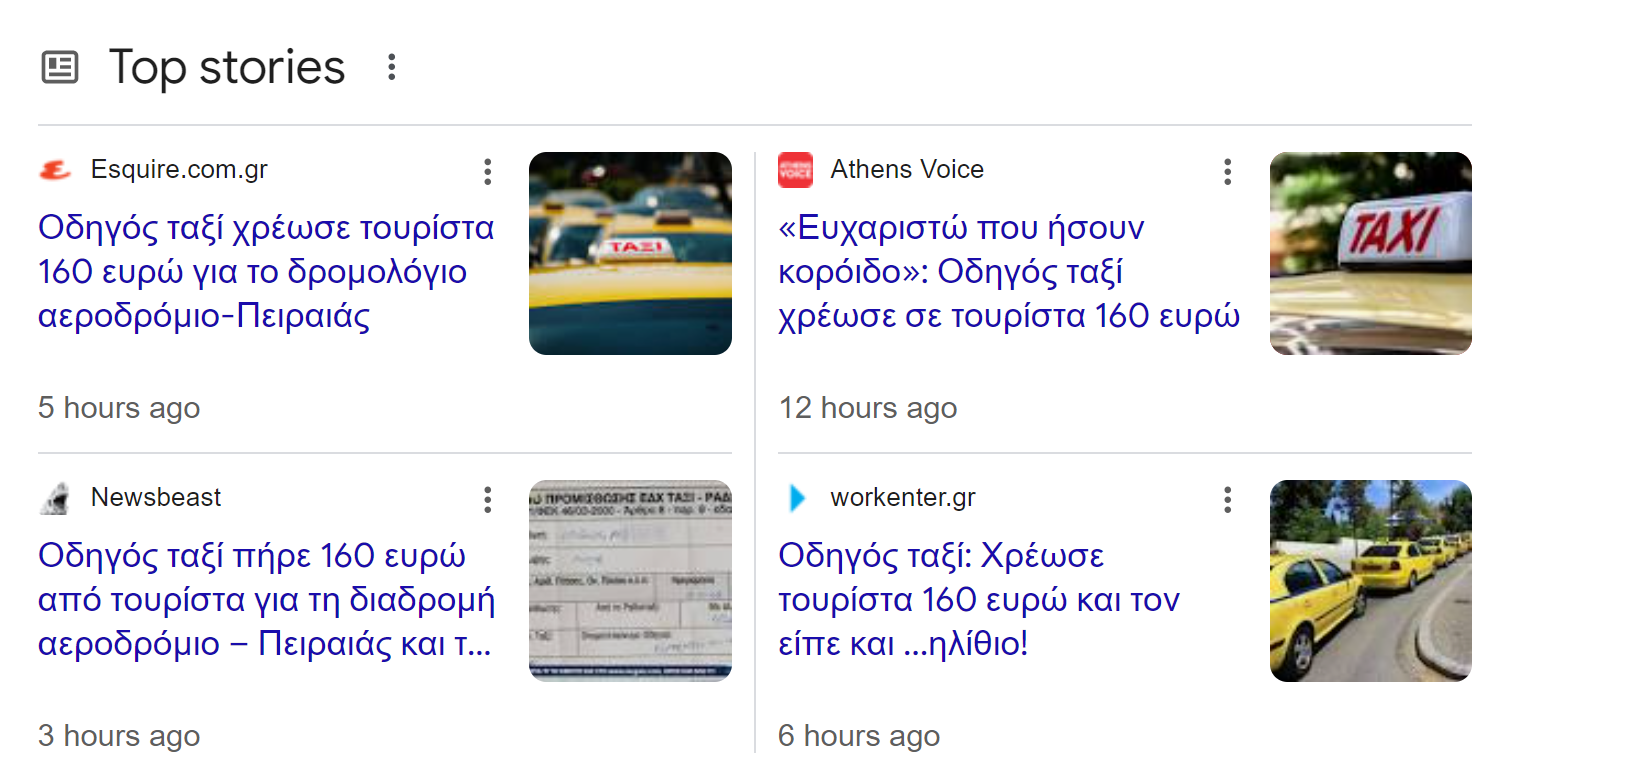The image size is (1651, 757).
Task: Open the Athens Voice headline starting «Ευχαριστώ
Action: [1008, 271]
